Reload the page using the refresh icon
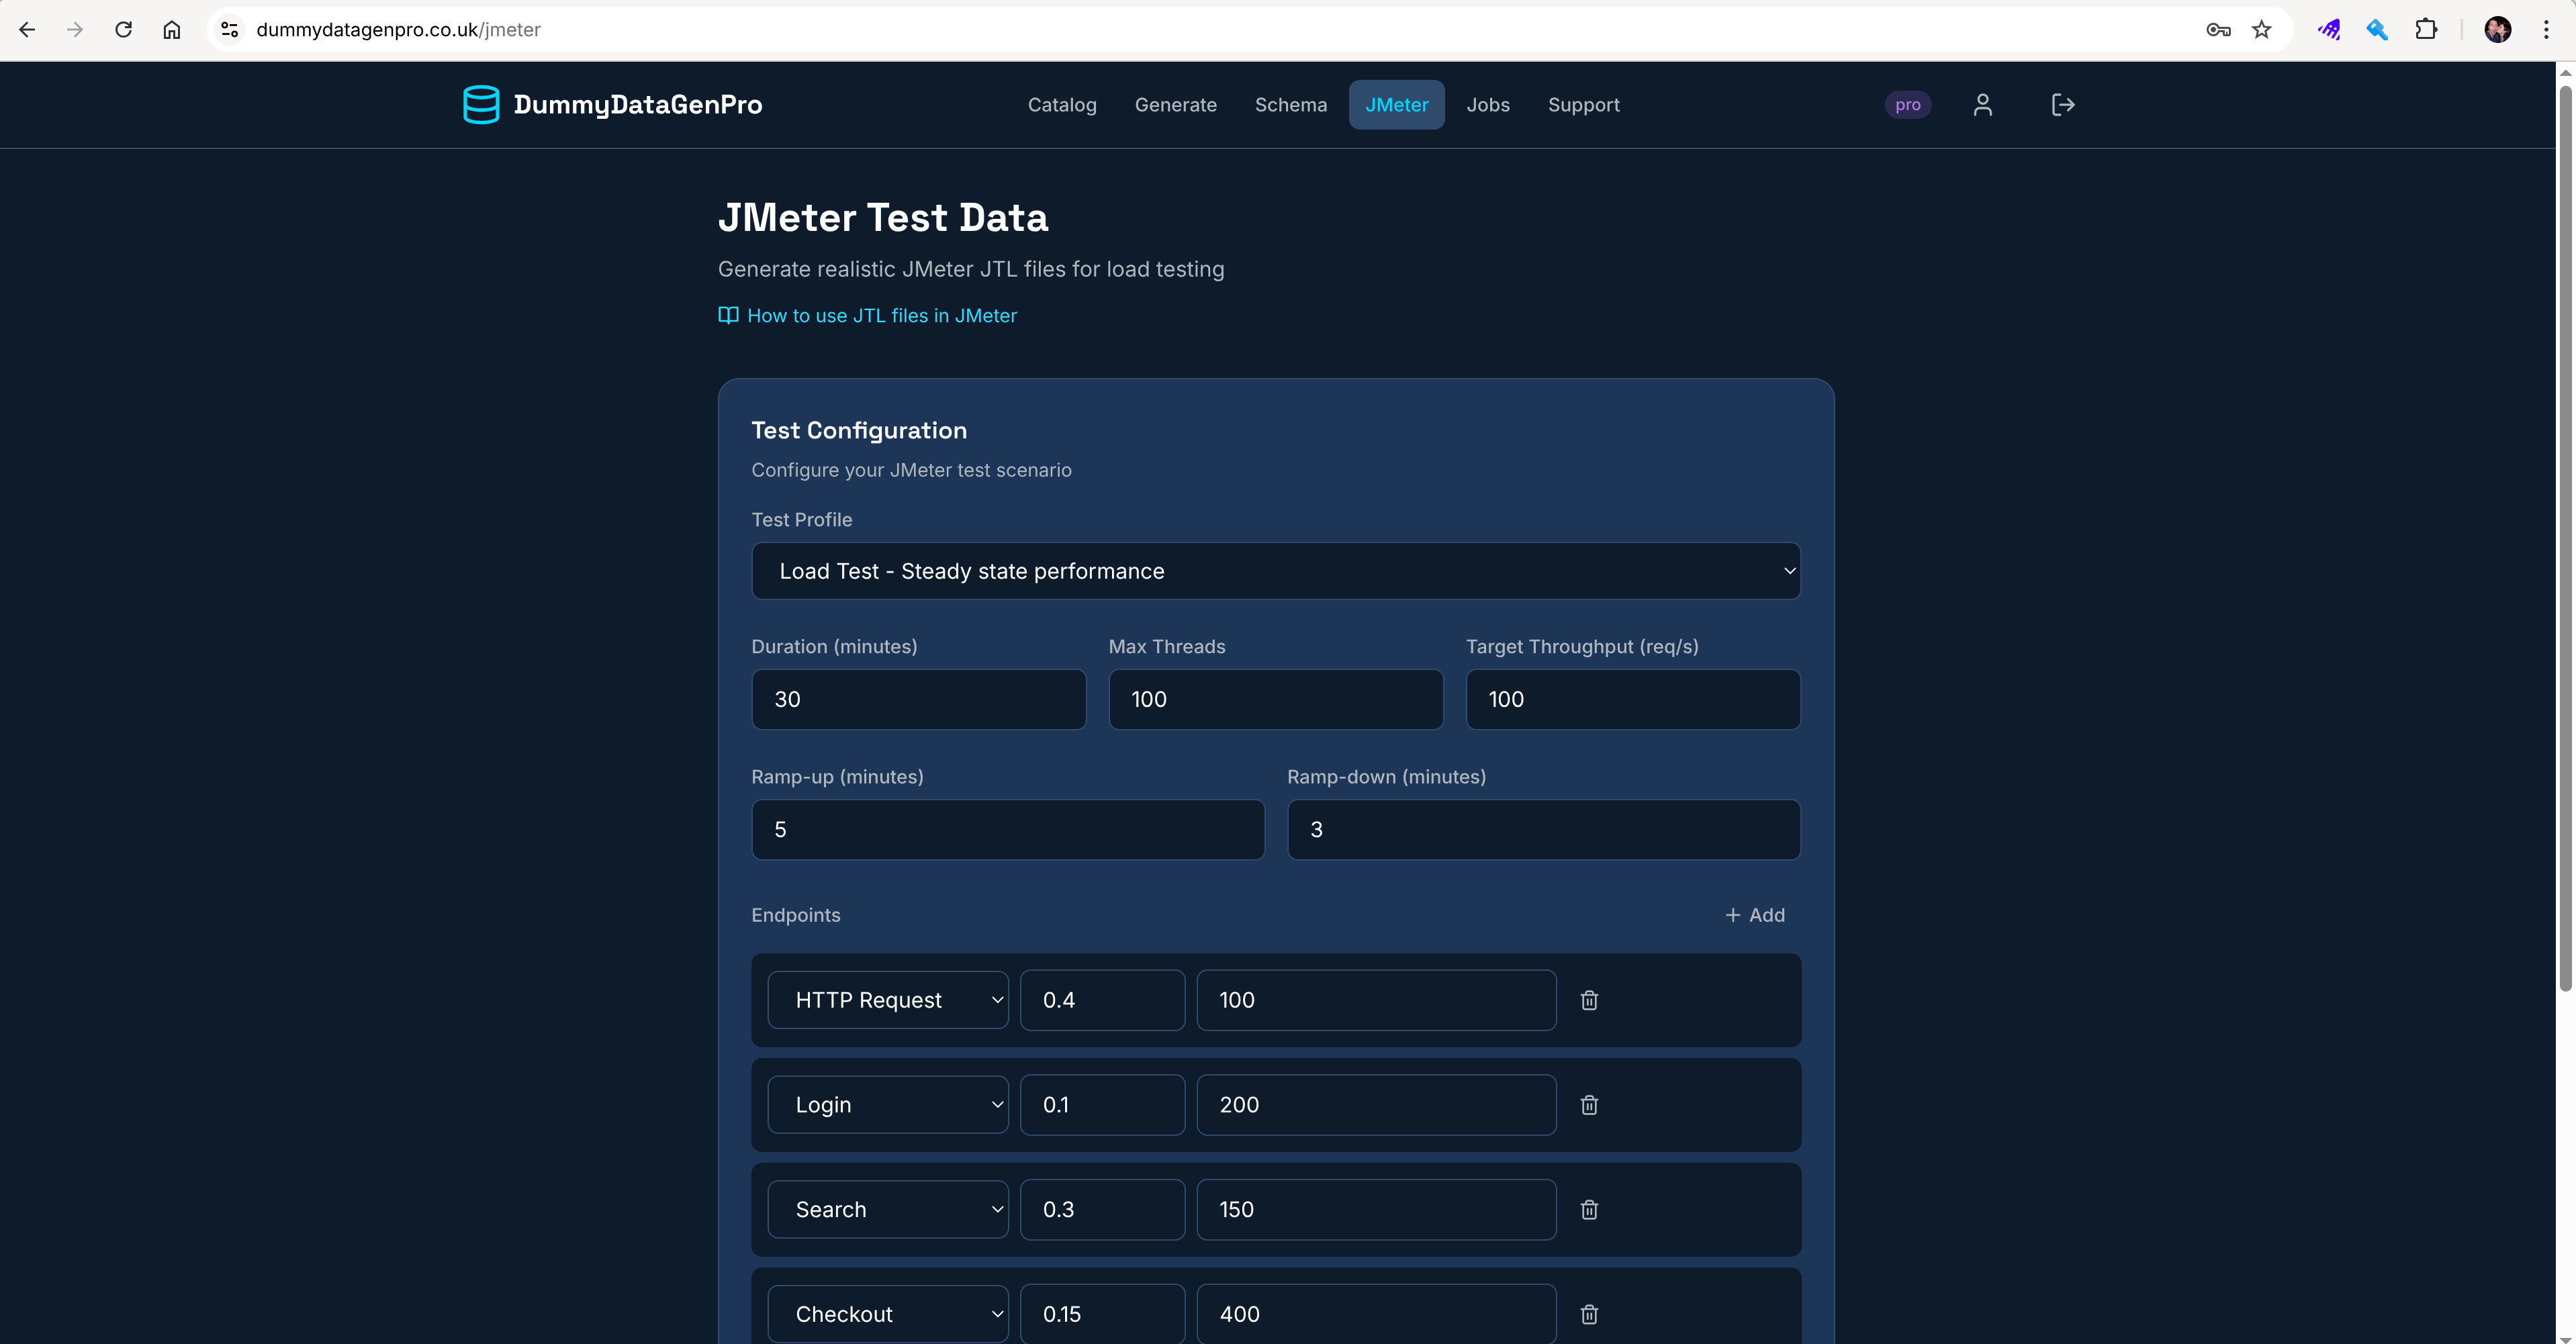Screen dimensions: 2576x1344 (123, 29)
